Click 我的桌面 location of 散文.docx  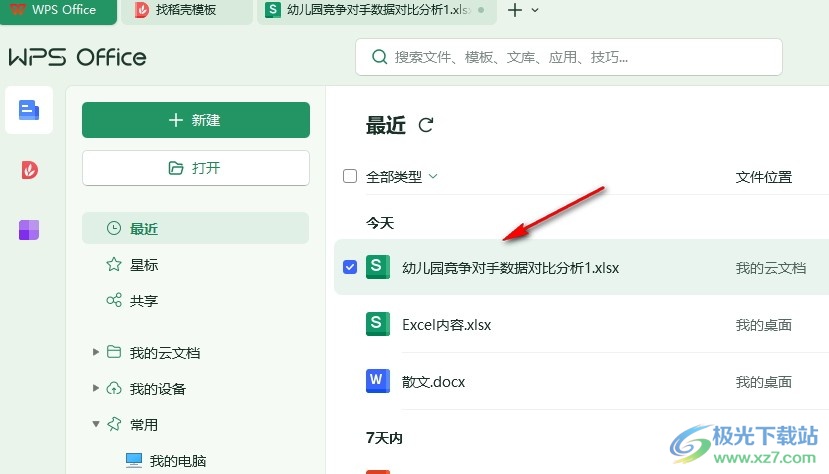(x=763, y=382)
